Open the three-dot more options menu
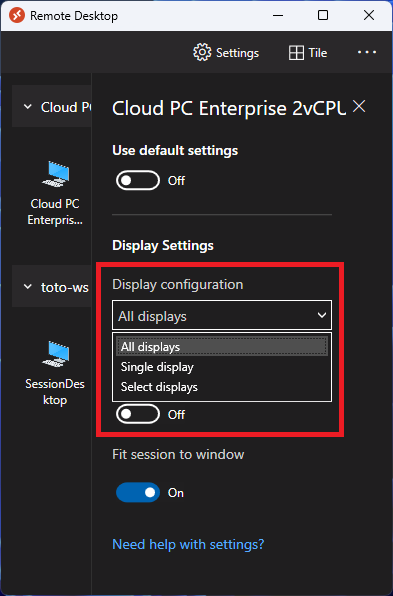This screenshot has height=596, width=393. click(x=367, y=52)
